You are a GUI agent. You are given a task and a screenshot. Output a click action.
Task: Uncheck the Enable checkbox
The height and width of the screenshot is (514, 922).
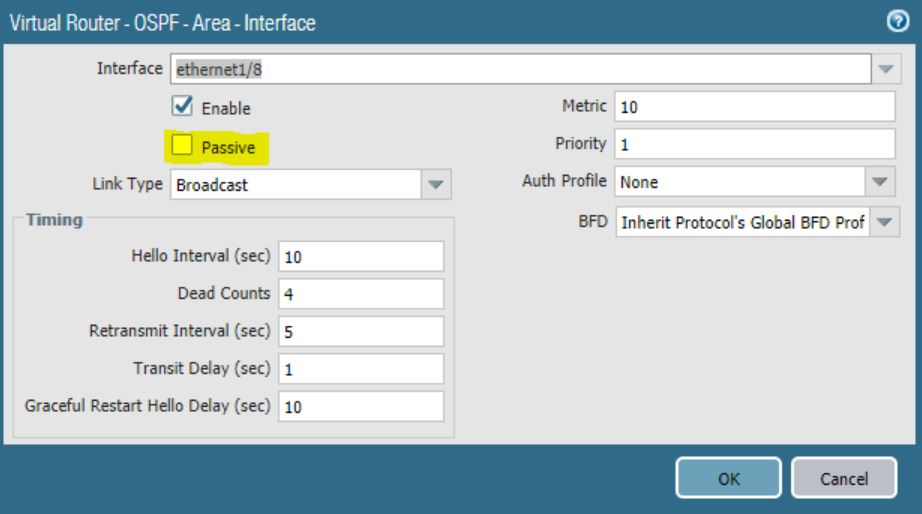pos(182,106)
